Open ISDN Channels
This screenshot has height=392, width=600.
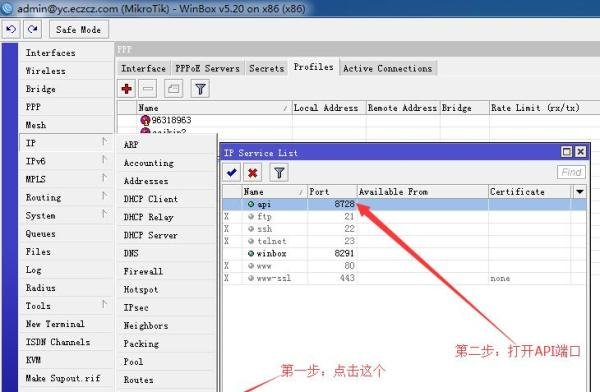66,342
